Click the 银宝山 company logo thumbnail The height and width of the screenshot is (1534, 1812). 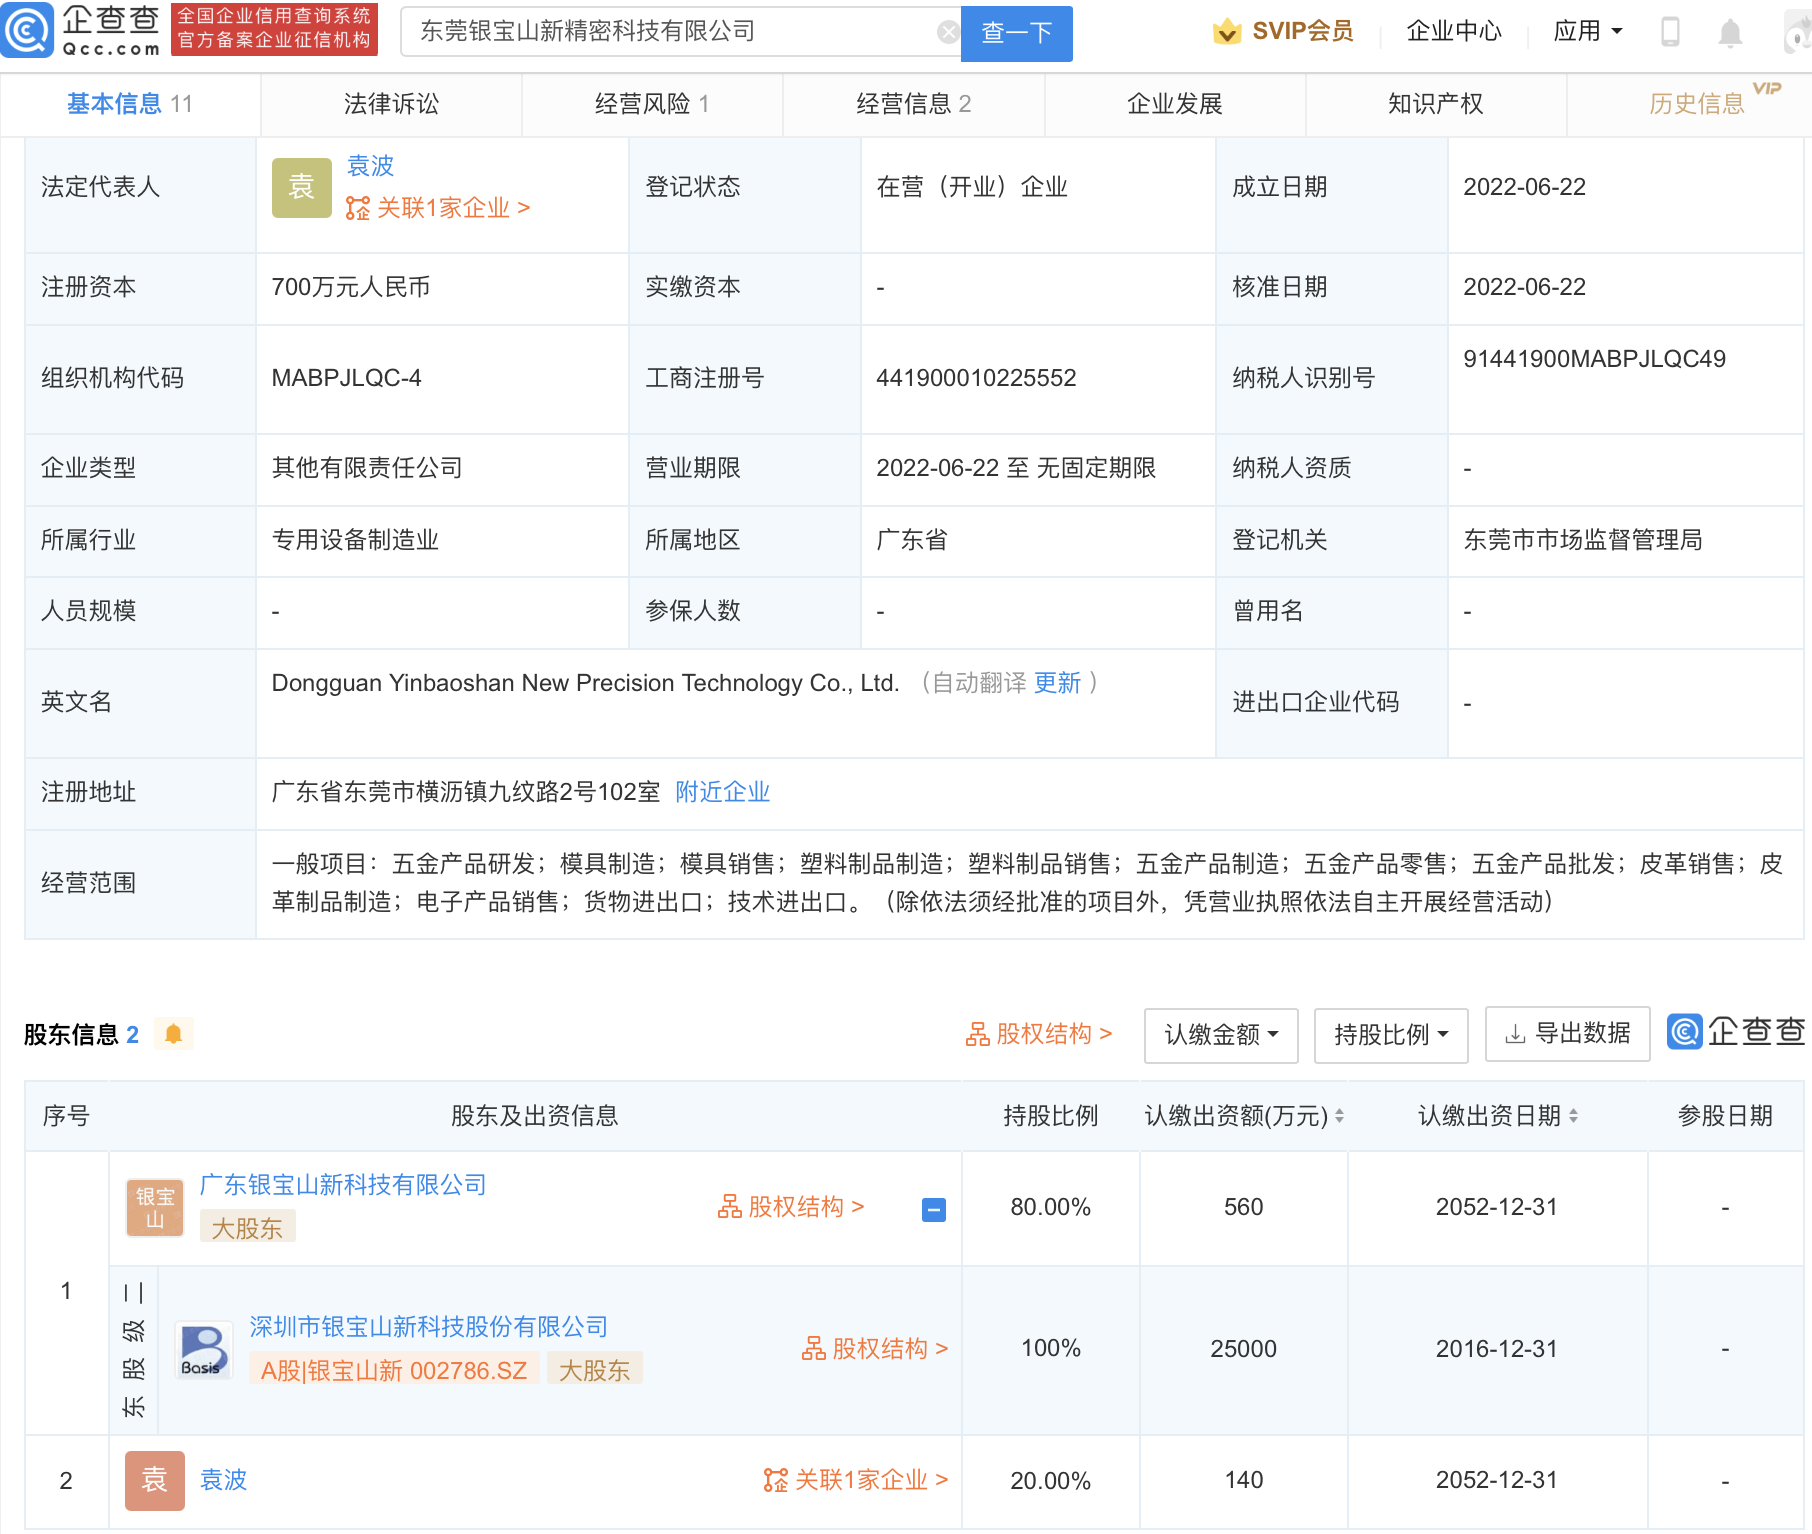point(155,1208)
